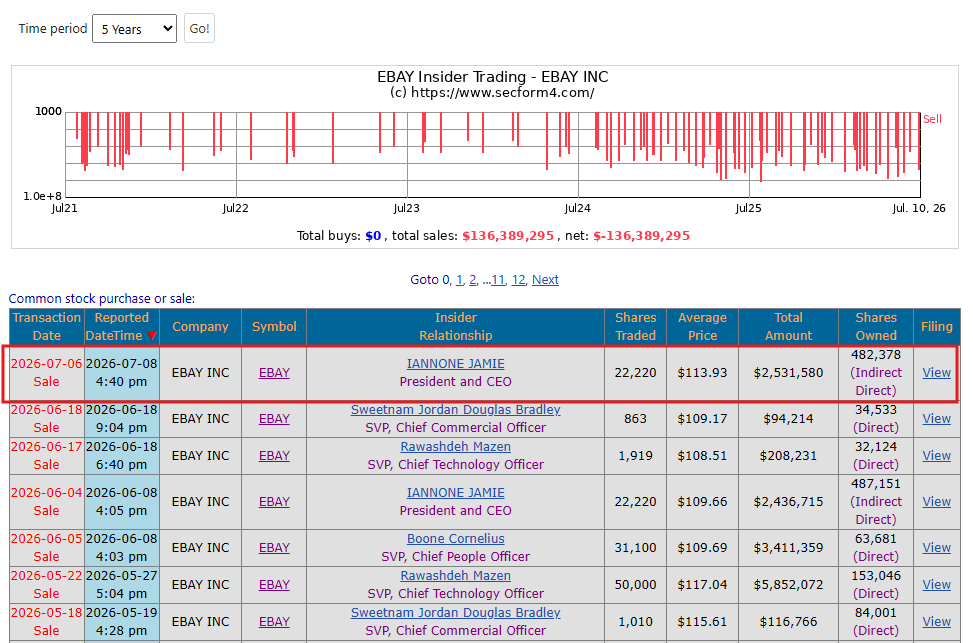Open EBAY symbol link in 2026-06-04 row
This screenshot has width=973, height=643.
[x=274, y=501]
